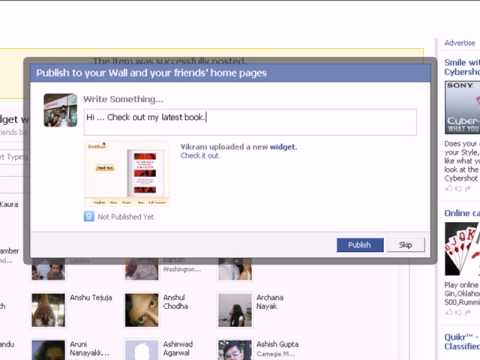The width and height of the screenshot is (480, 360).
Task: Click the Not Published Yet icon
Action: point(89,217)
